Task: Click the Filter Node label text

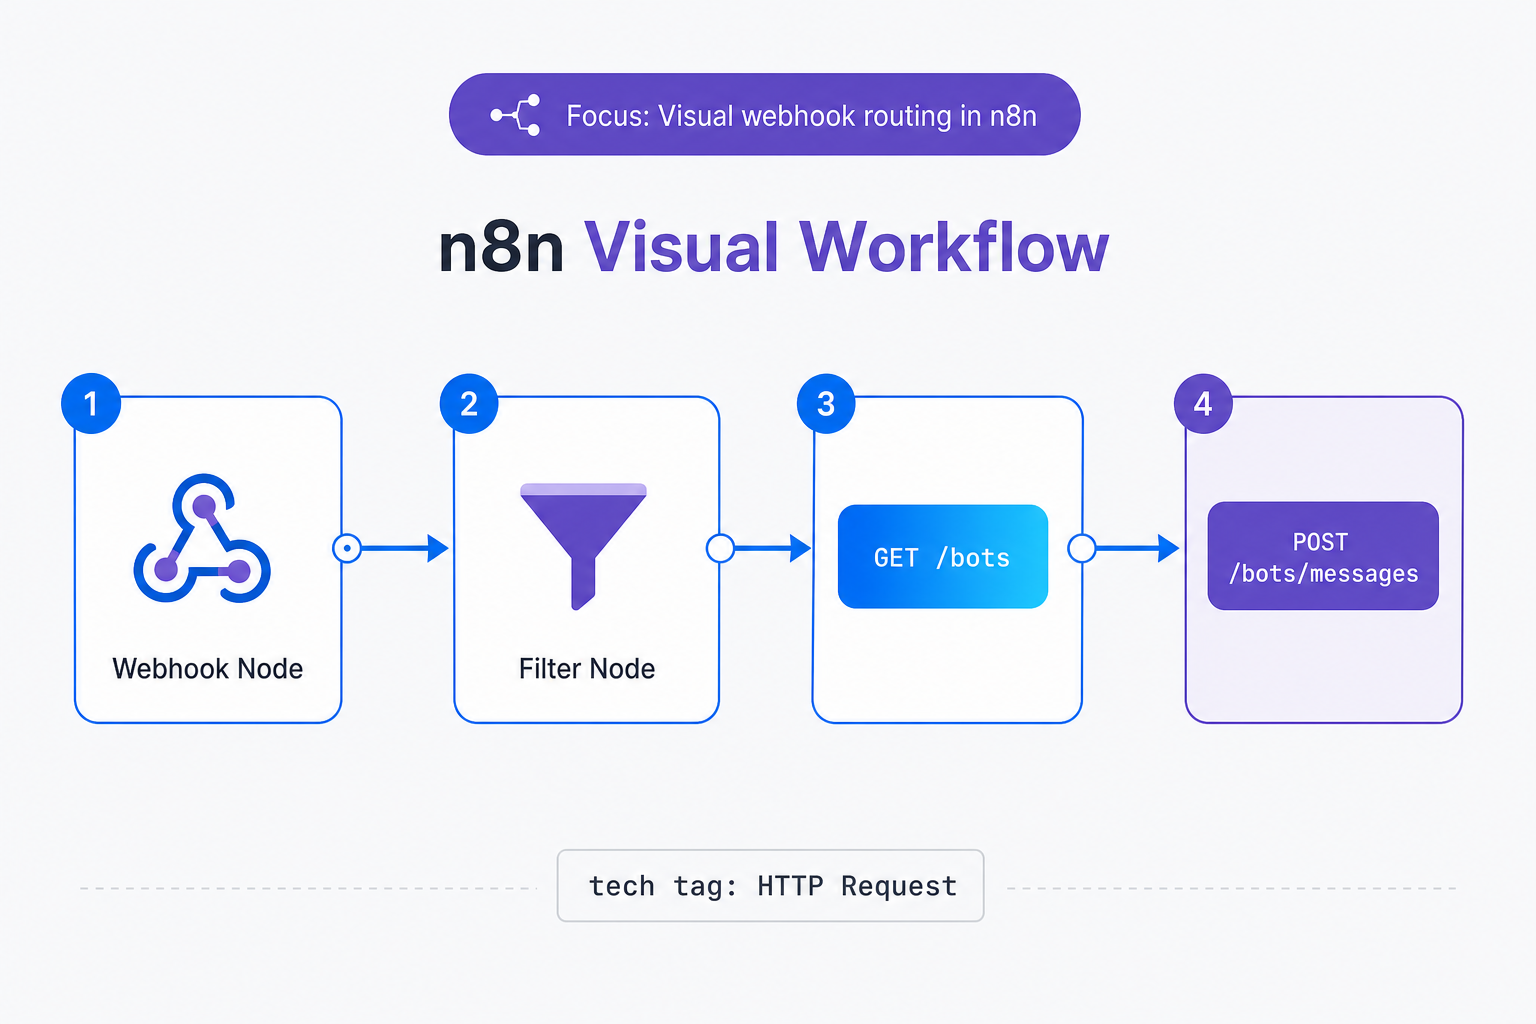Action: pos(587,668)
